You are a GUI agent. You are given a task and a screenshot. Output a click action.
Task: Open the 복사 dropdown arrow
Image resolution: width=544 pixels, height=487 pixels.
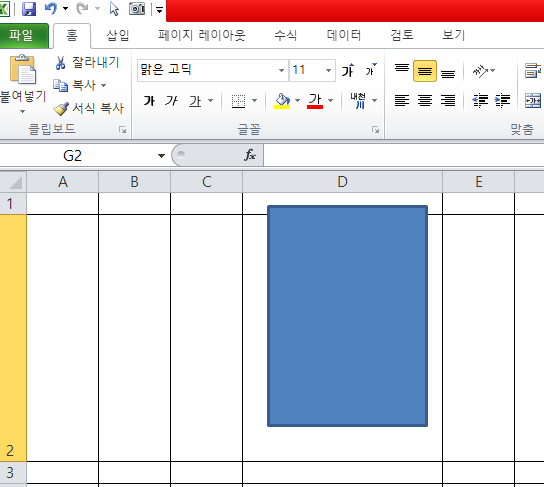point(103,85)
